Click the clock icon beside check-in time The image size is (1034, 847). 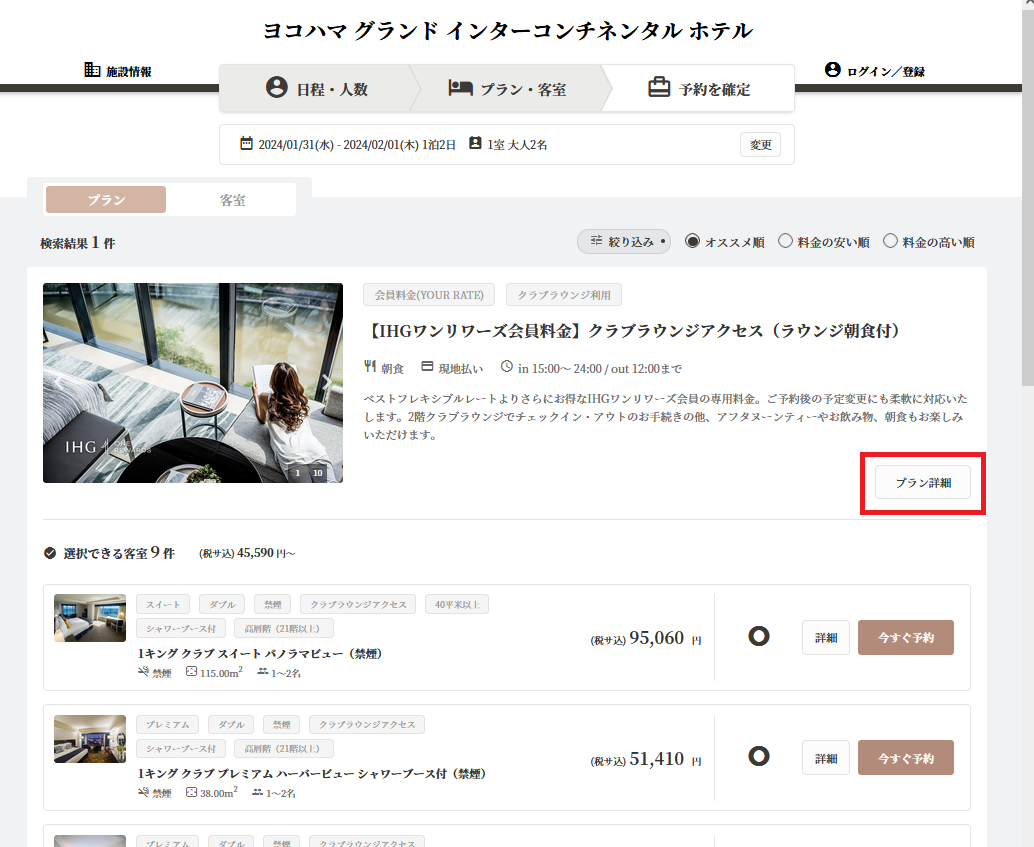pos(506,366)
